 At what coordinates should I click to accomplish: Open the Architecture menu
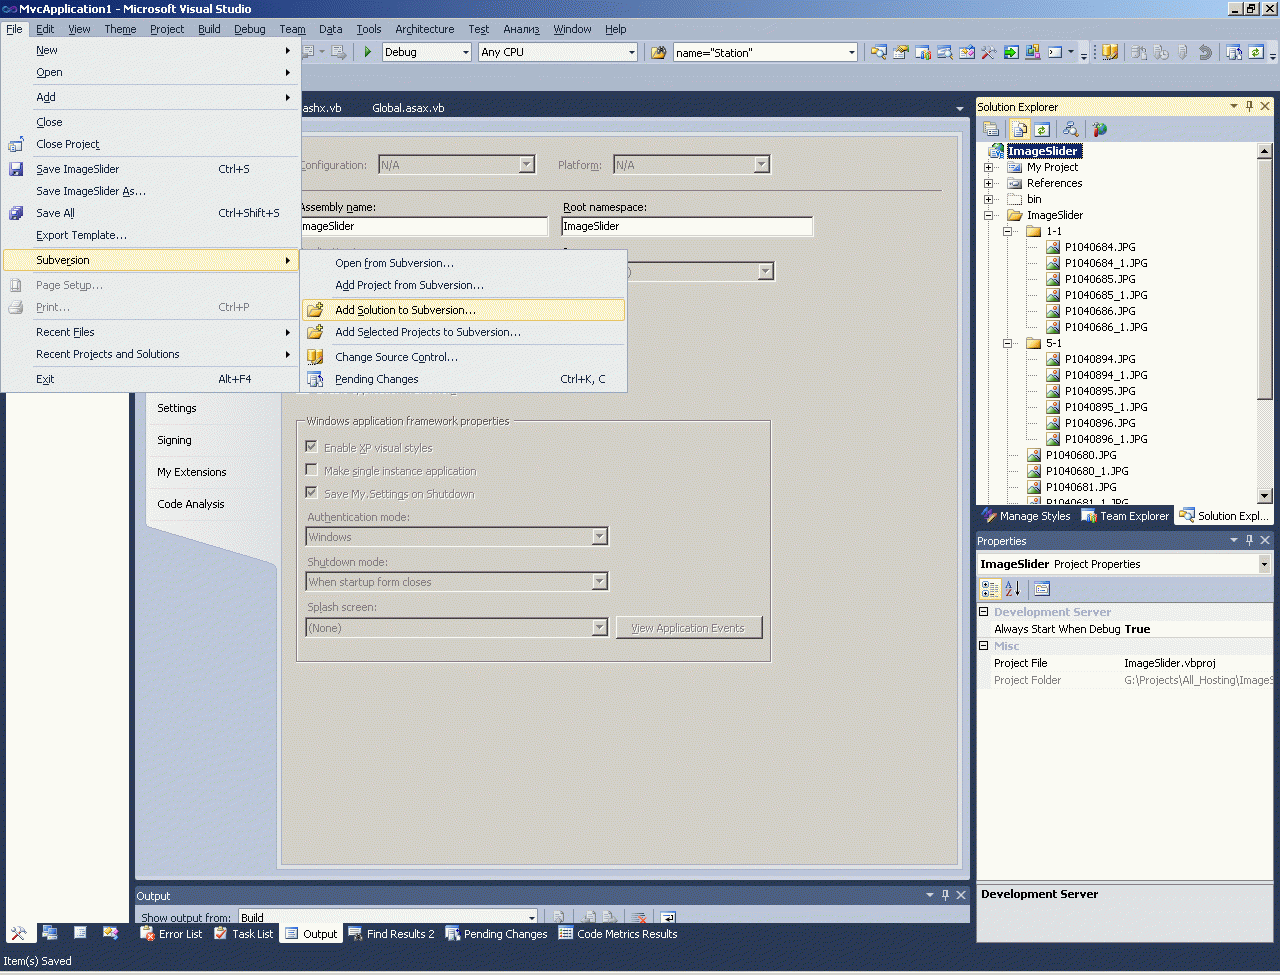pyautogui.click(x=424, y=29)
